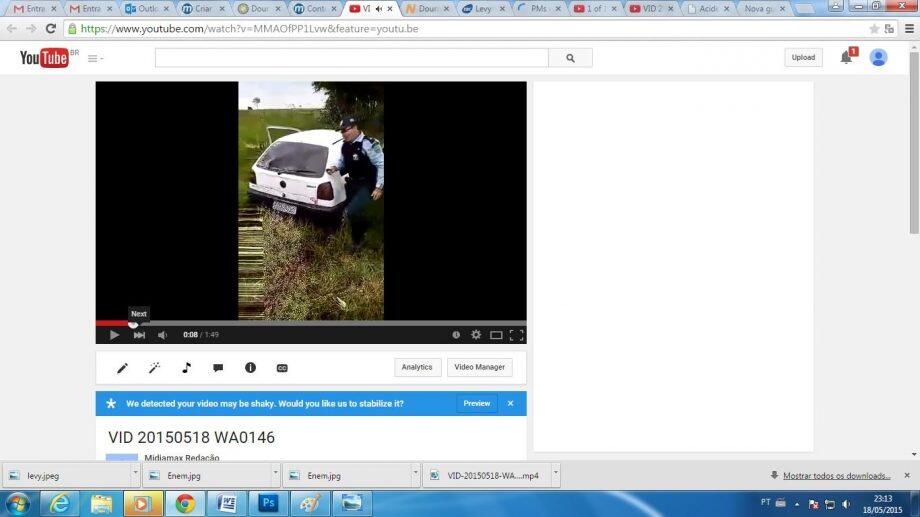Open the Annotations speech bubble tool
The height and width of the screenshot is (517, 920).
coord(218,368)
